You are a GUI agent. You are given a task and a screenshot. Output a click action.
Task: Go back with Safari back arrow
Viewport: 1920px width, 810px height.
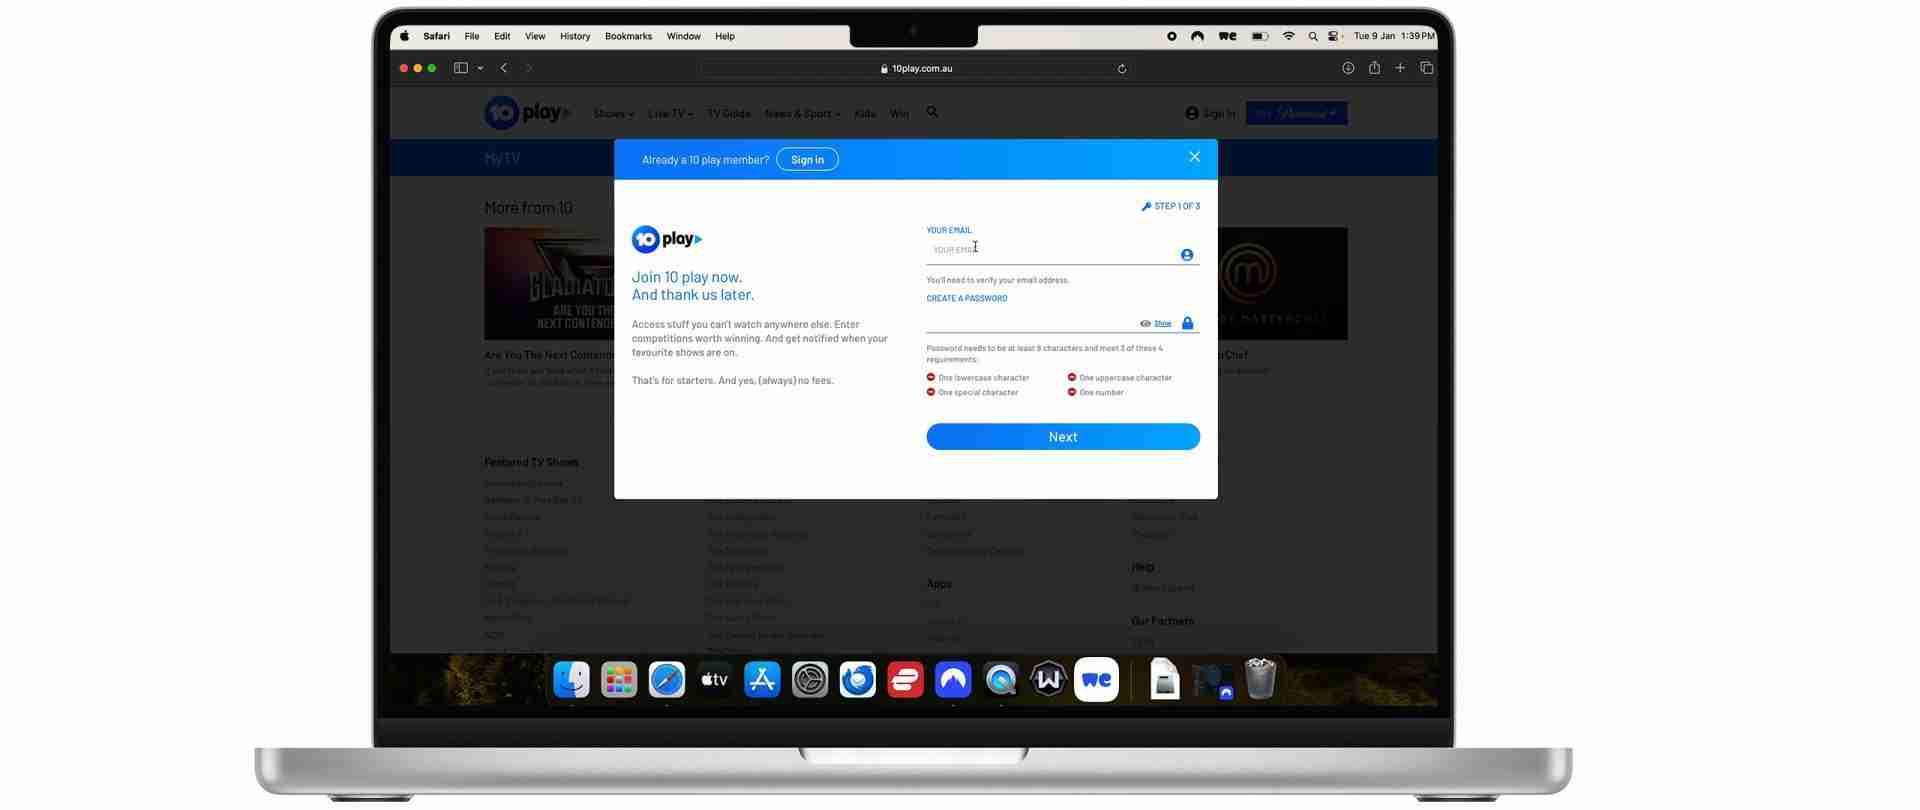click(504, 68)
